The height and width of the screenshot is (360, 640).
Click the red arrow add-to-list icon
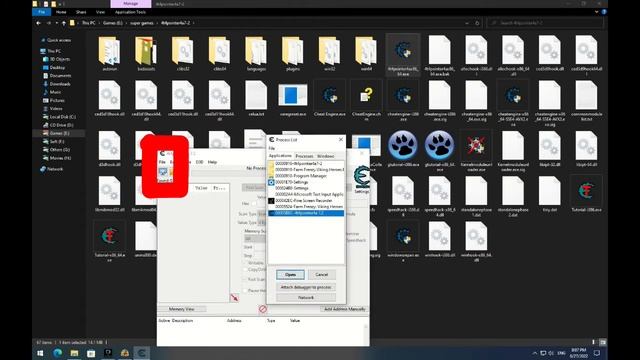[234, 298]
